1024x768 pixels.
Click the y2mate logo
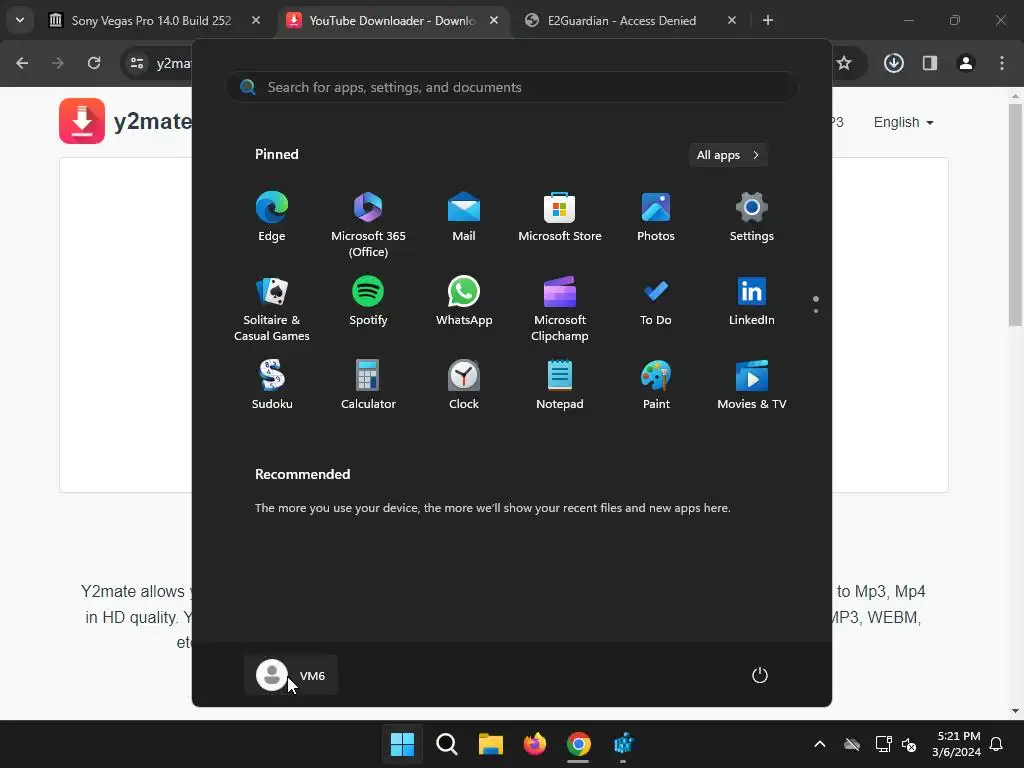click(125, 121)
